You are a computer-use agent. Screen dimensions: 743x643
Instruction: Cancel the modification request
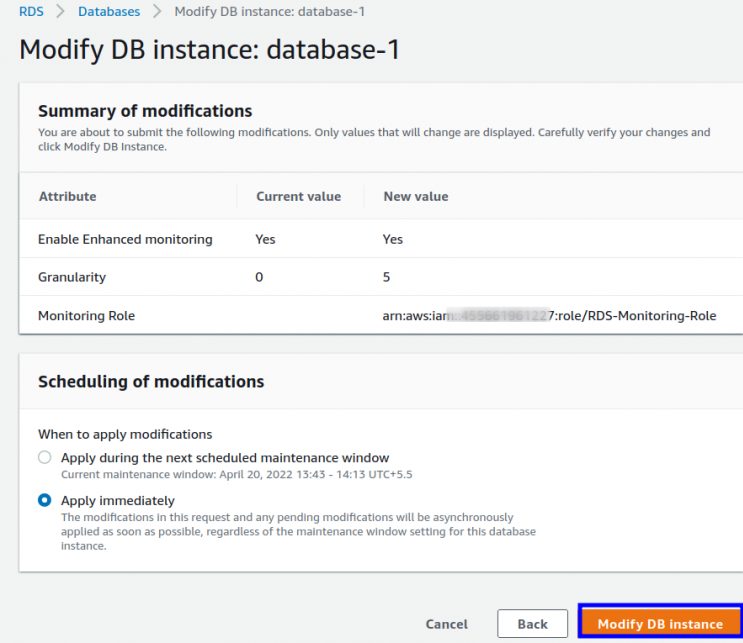click(x=446, y=624)
